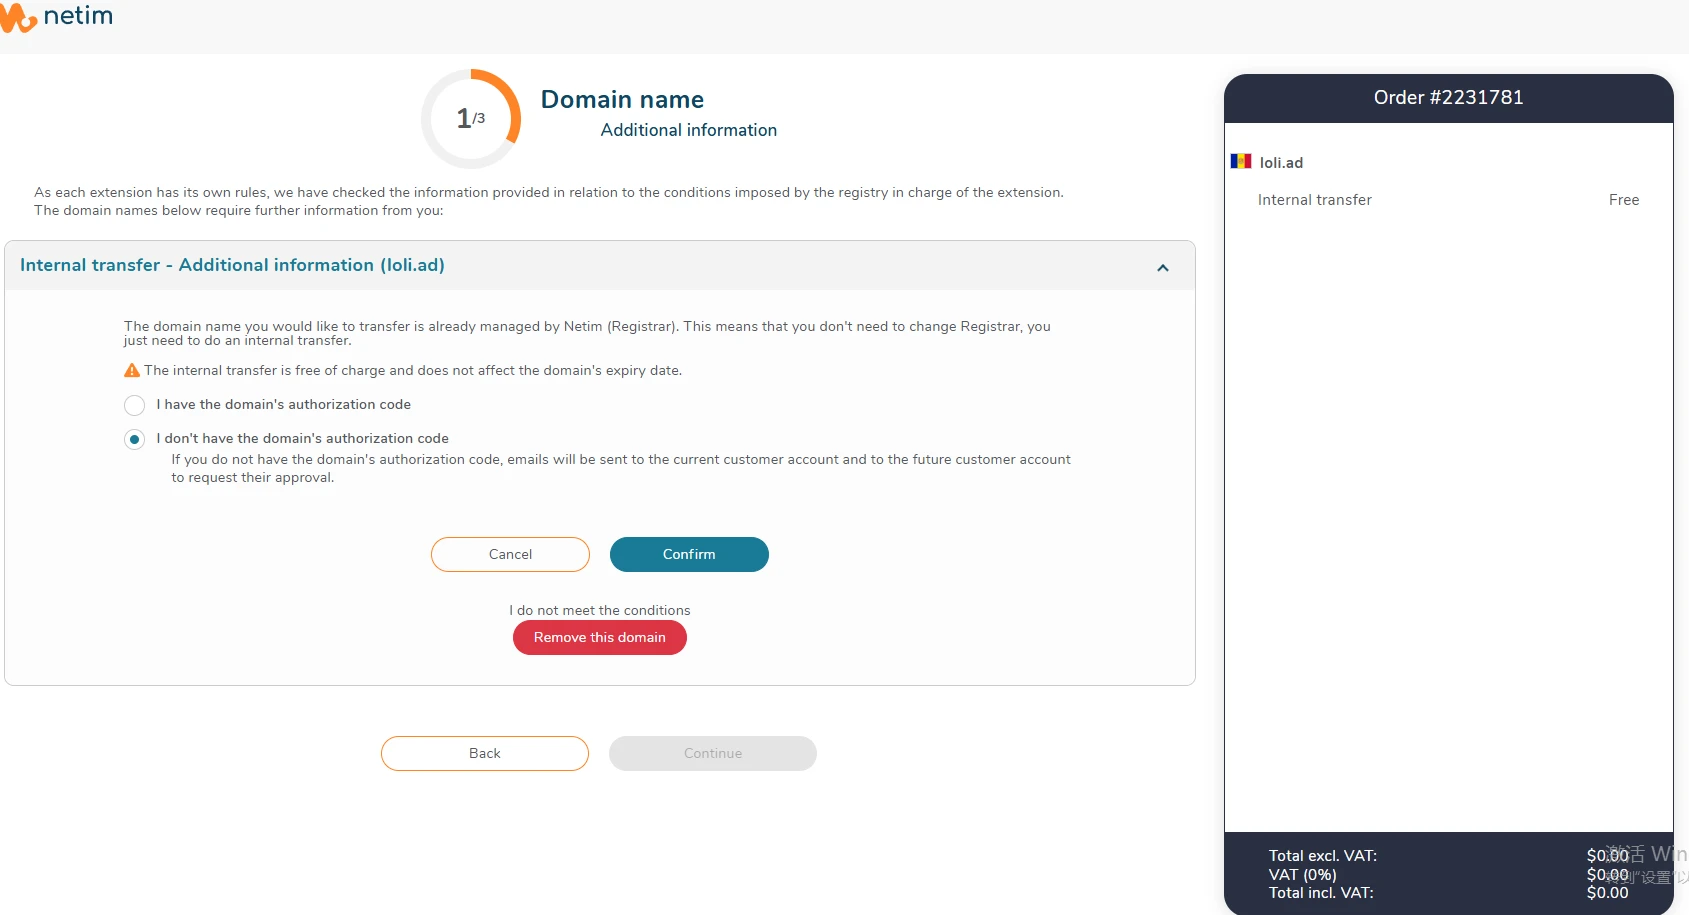Click the red Remove this domain button
The height and width of the screenshot is (915, 1689).
pos(599,638)
